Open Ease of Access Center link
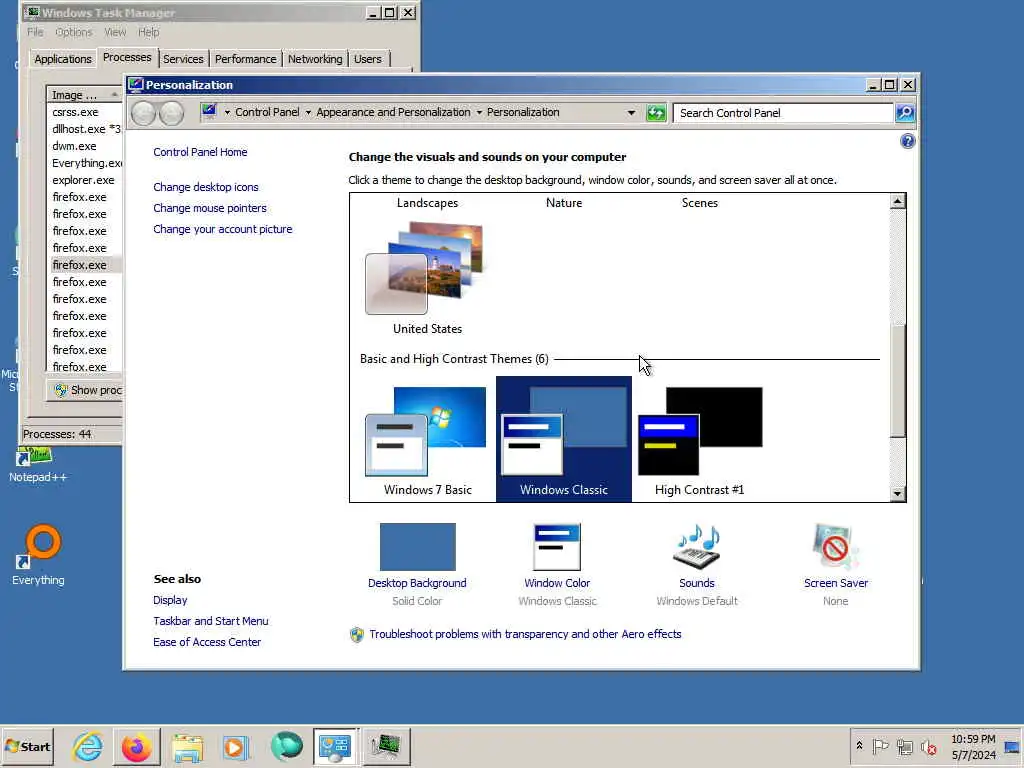 tap(207, 642)
